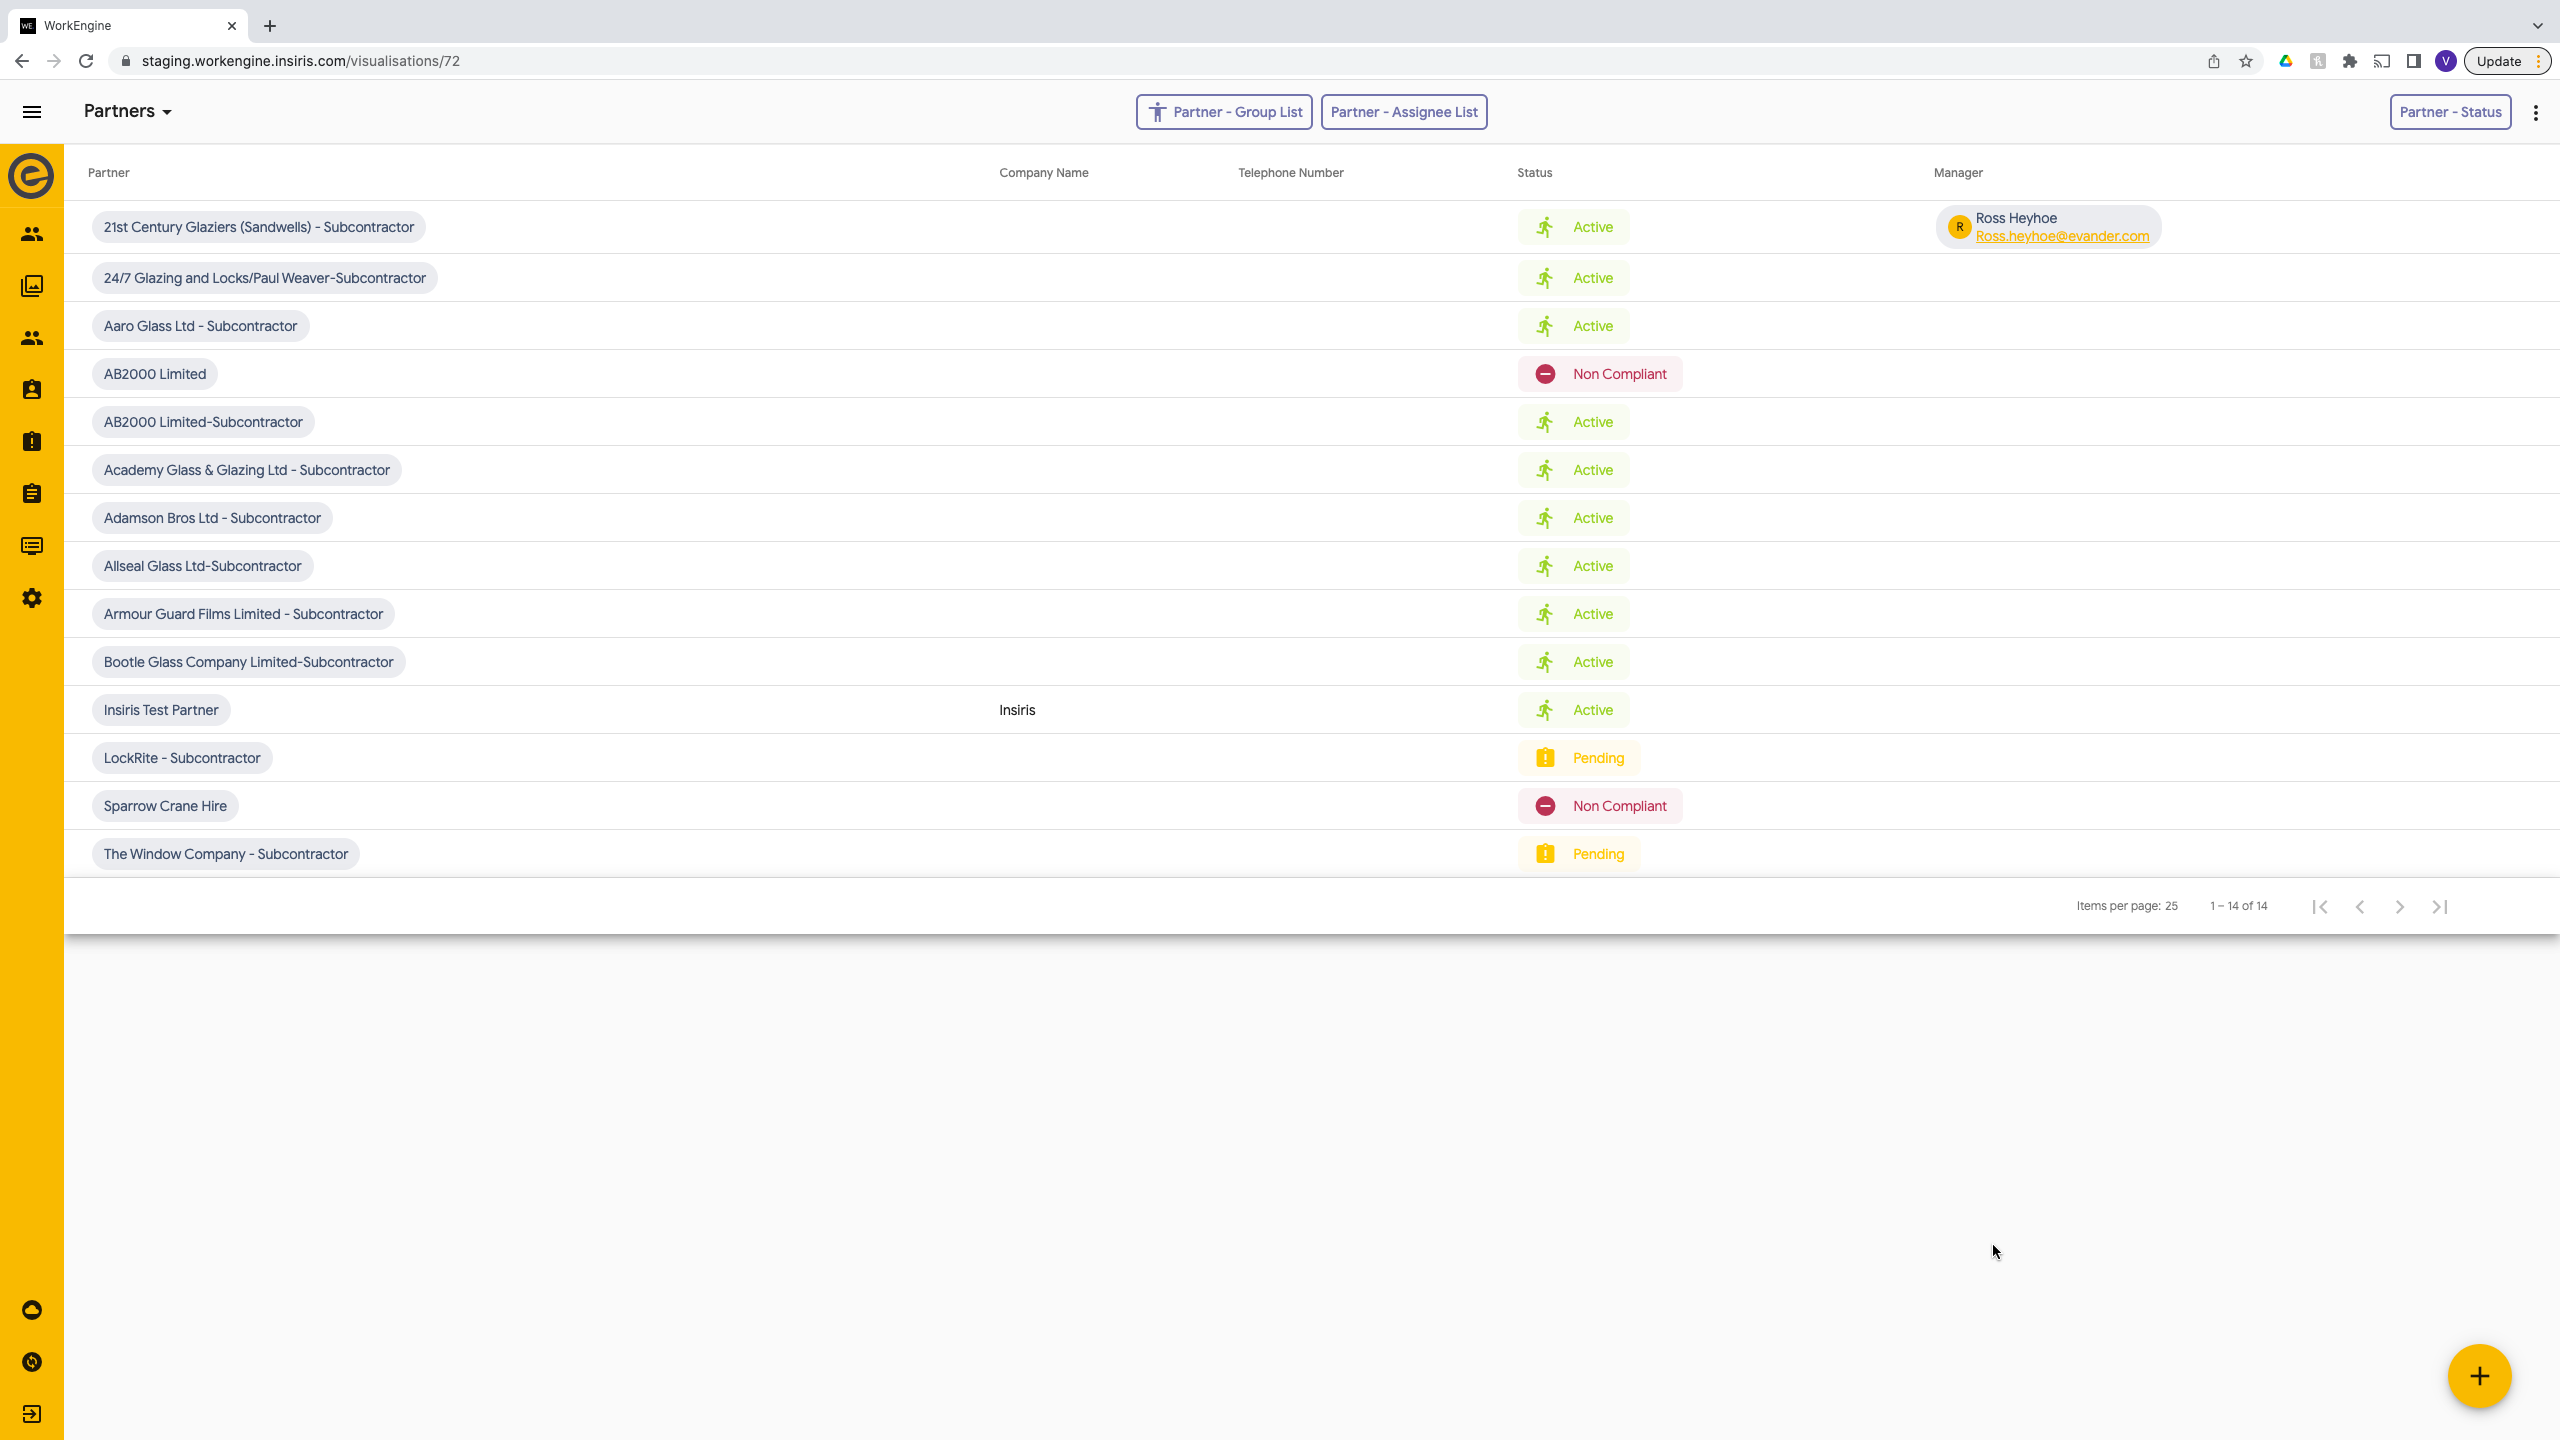This screenshot has height=1440, width=2560.
Task: Click the sync icon in sidebar
Action: coord(32,1362)
